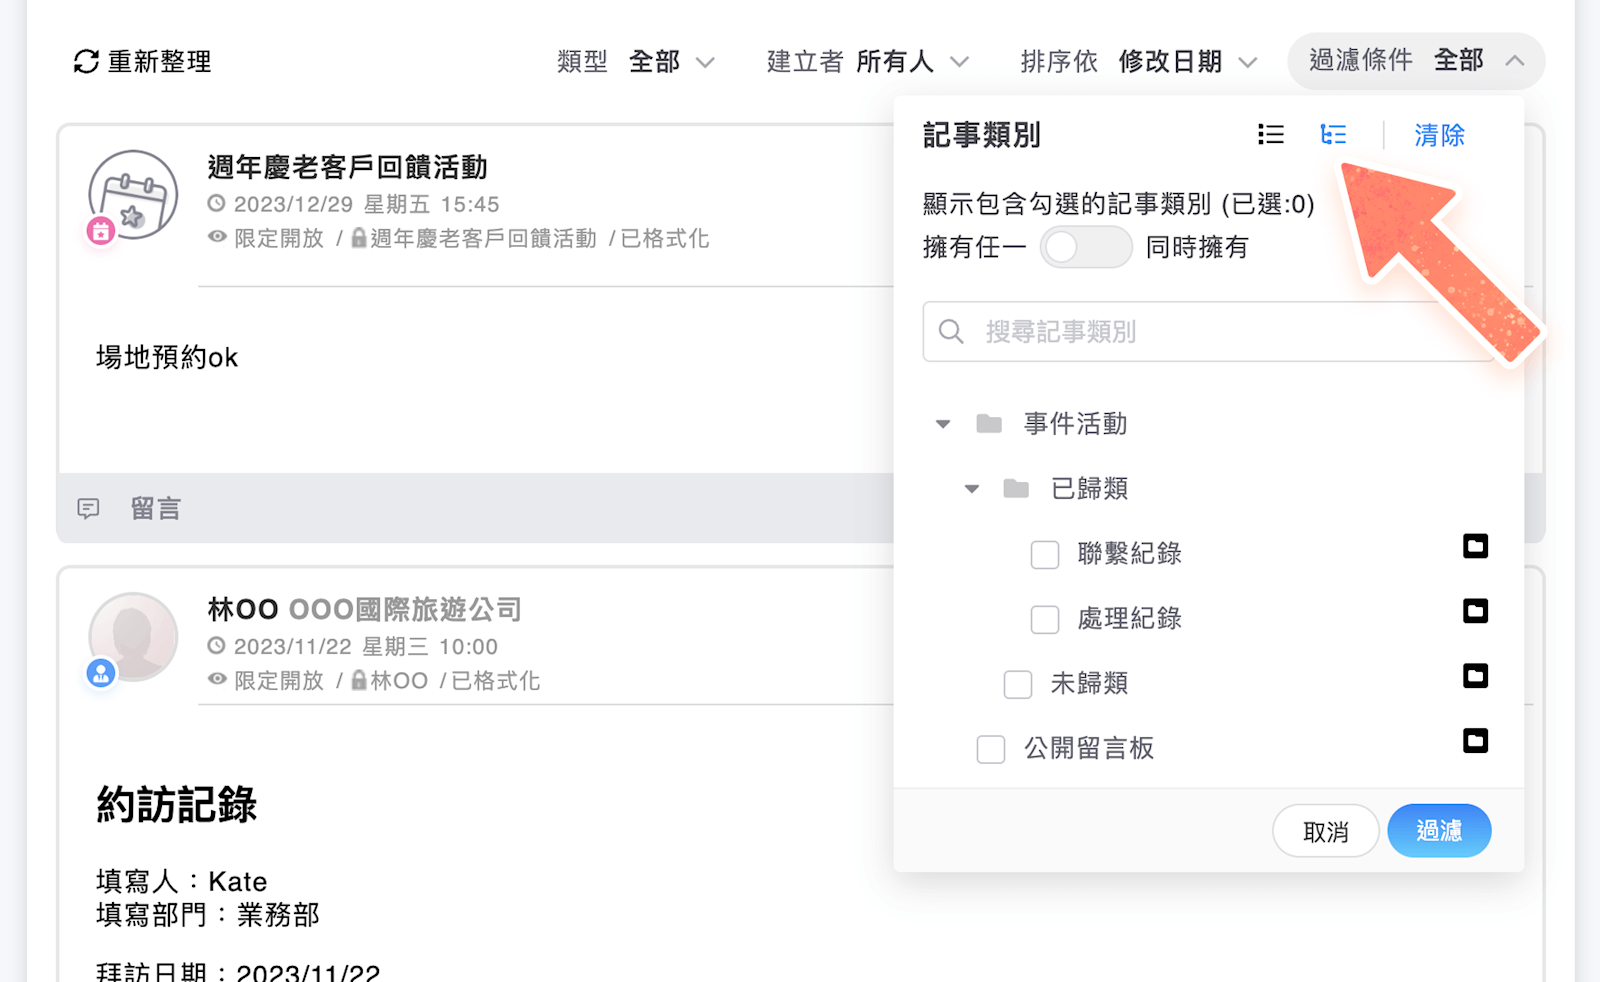Viewport: 1600px width, 982px height.
Task: Click the 搜尋記事類別 search field
Action: (x=1210, y=332)
